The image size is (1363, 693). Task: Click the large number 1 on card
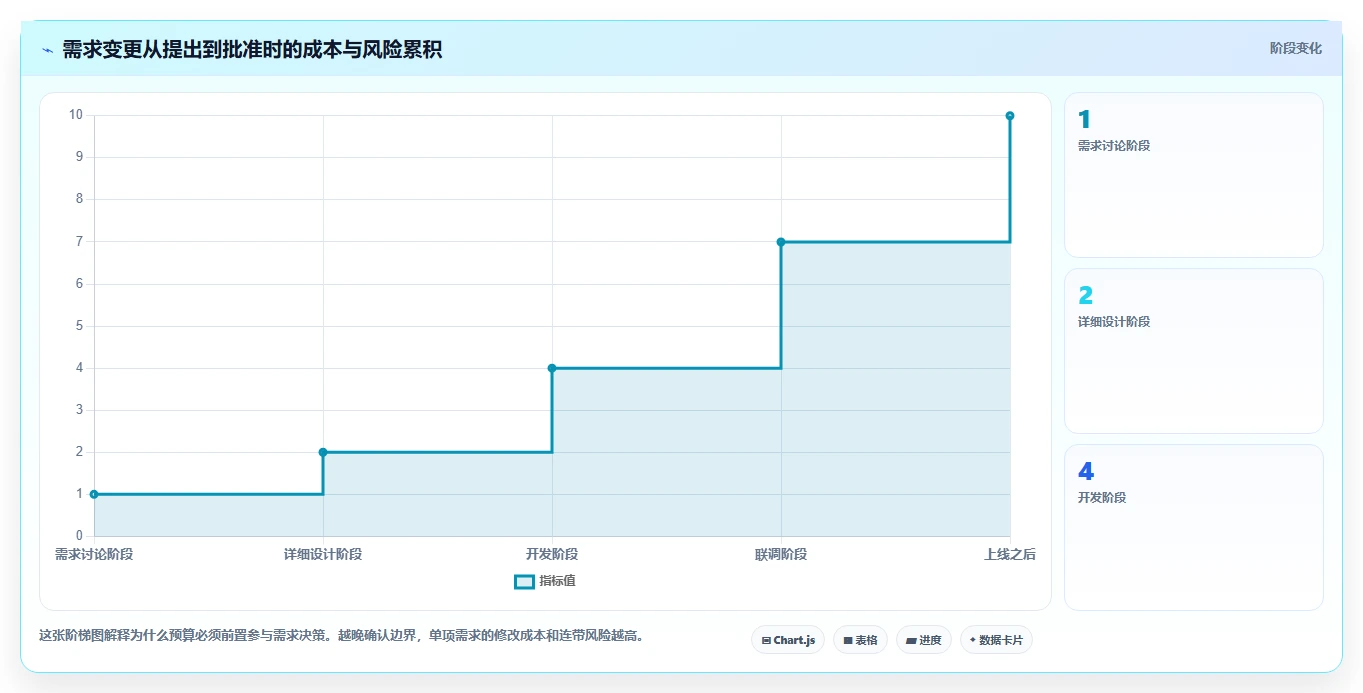[x=1084, y=120]
